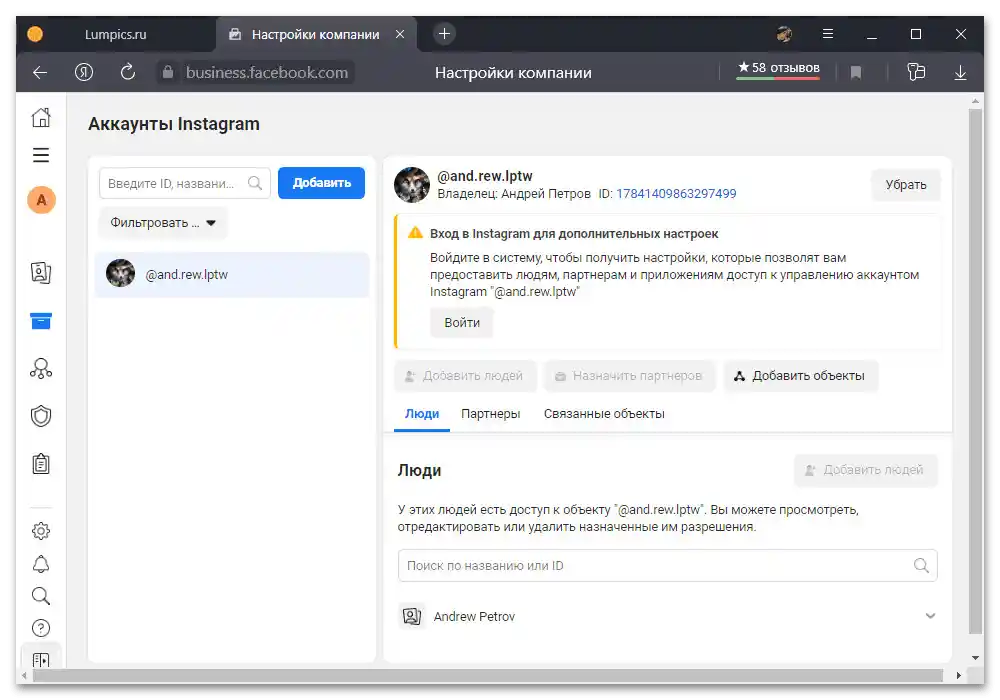The image size is (1000, 700).
Task: Open a new browser tab
Action: [445, 34]
